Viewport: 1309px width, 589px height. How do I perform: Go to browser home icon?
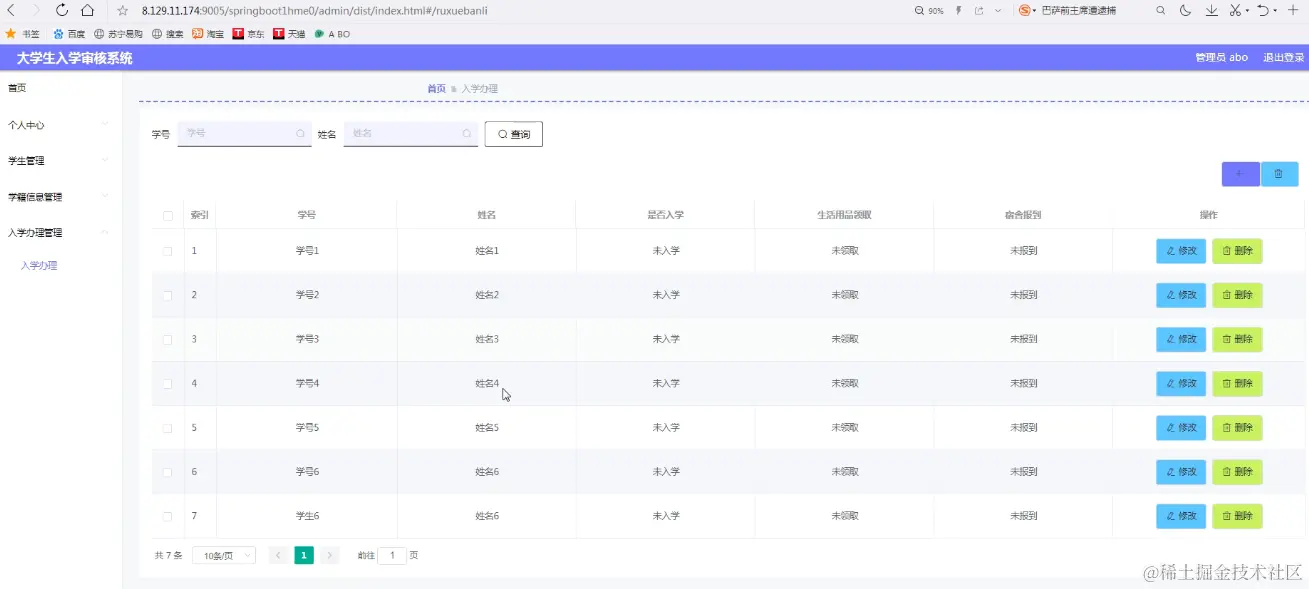click(88, 10)
